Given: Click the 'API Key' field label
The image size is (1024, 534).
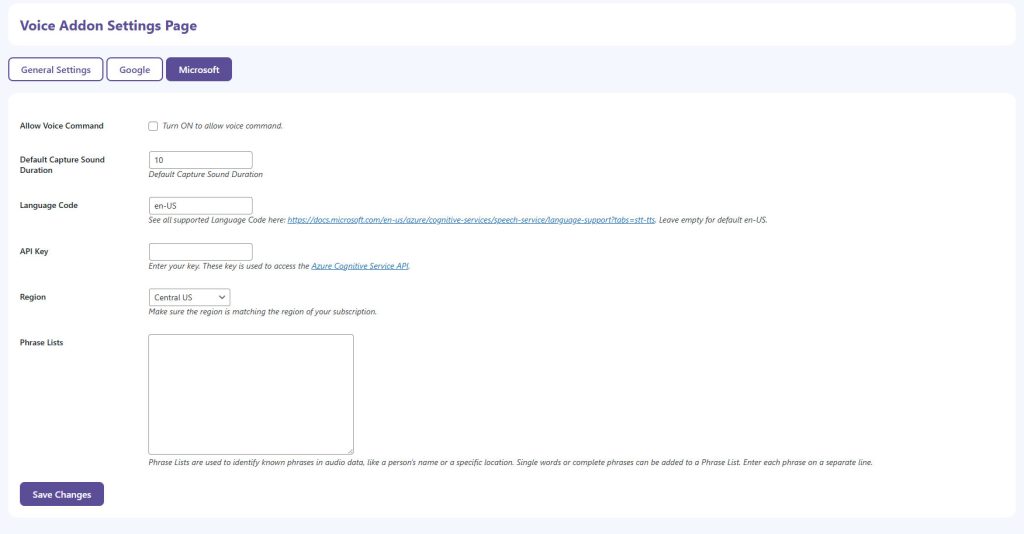Looking at the screenshot, I should tap(34, 251).
